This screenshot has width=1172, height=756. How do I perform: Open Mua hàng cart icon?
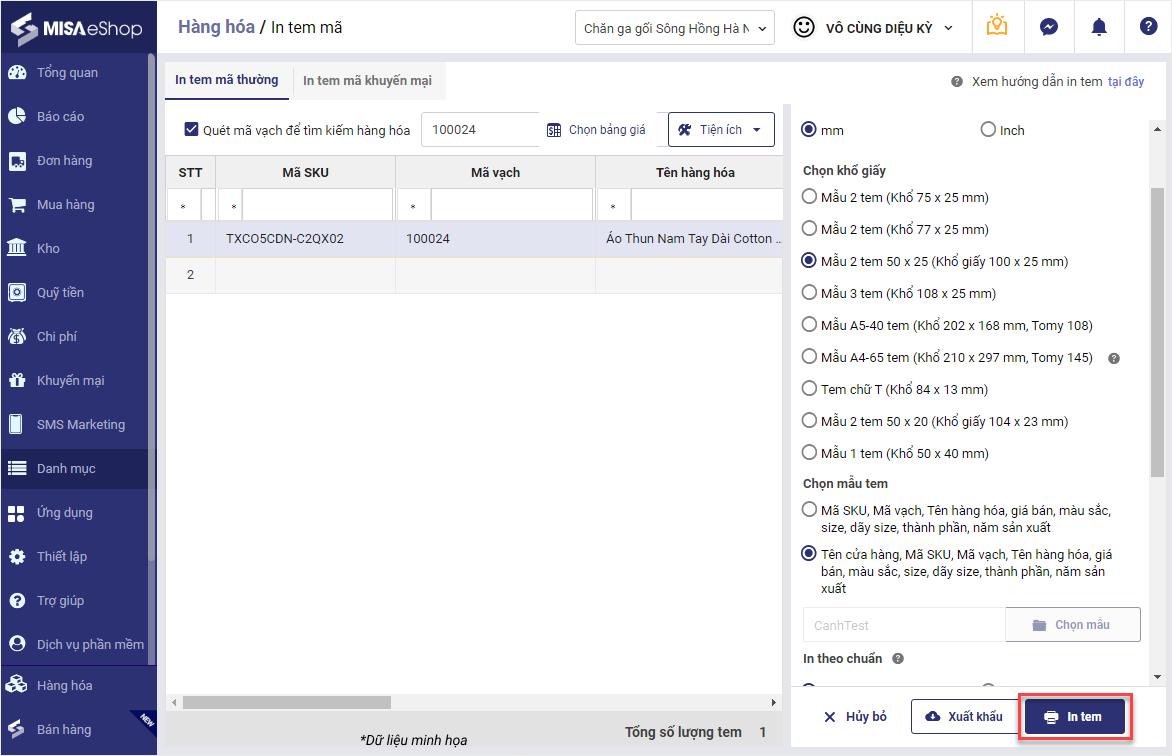tap(16, 205)
